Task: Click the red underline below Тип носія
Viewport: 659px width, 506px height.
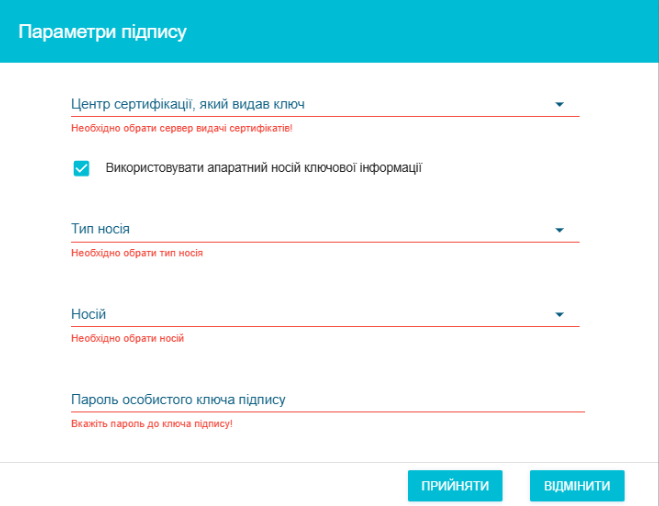Action: [x=325, y=242]
